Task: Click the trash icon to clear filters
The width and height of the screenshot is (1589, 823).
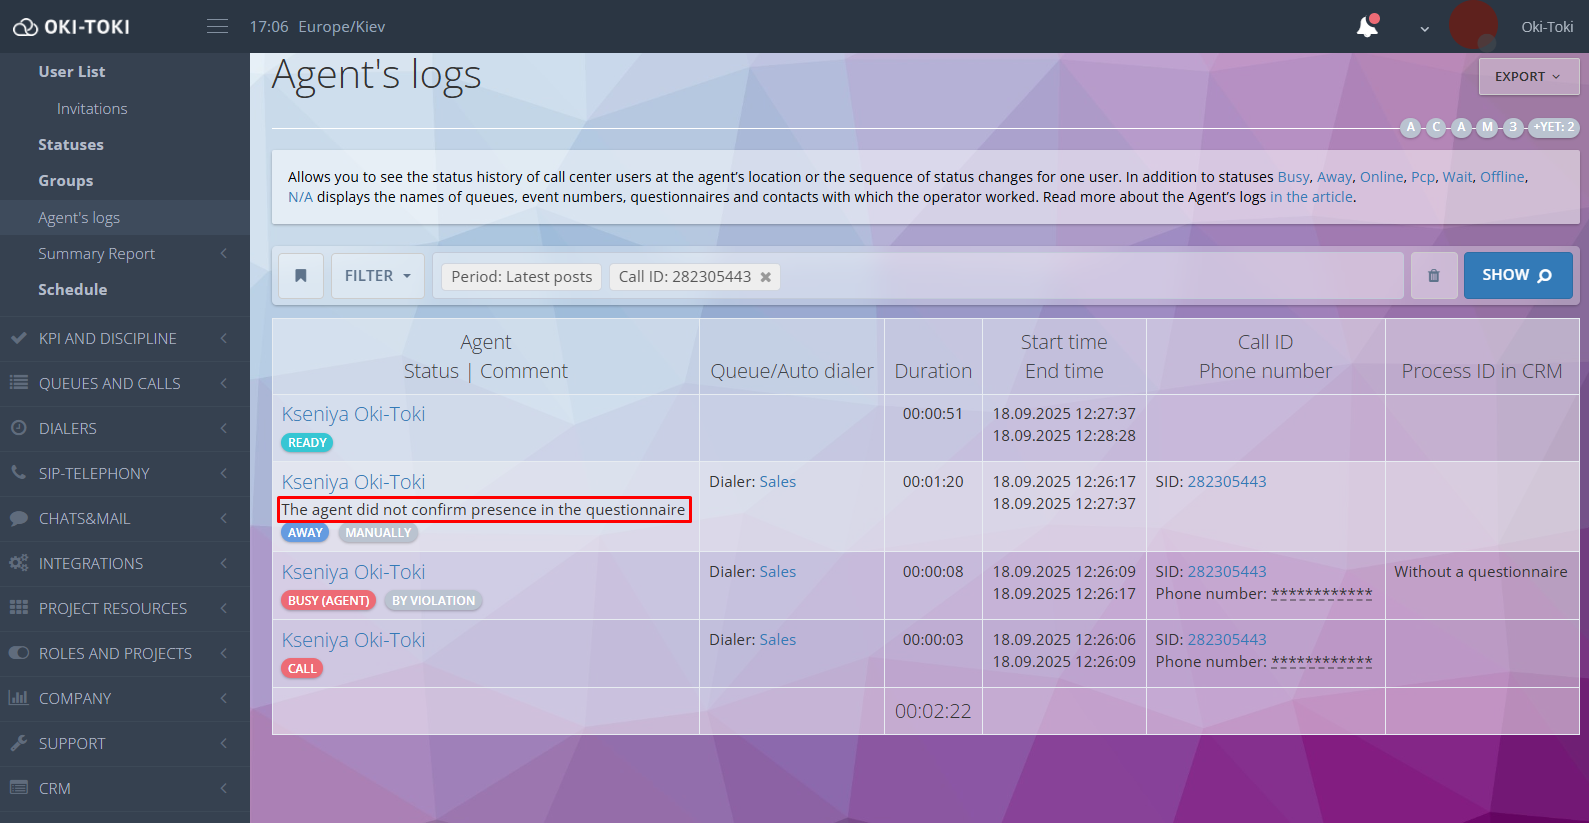Action: 1433,276
